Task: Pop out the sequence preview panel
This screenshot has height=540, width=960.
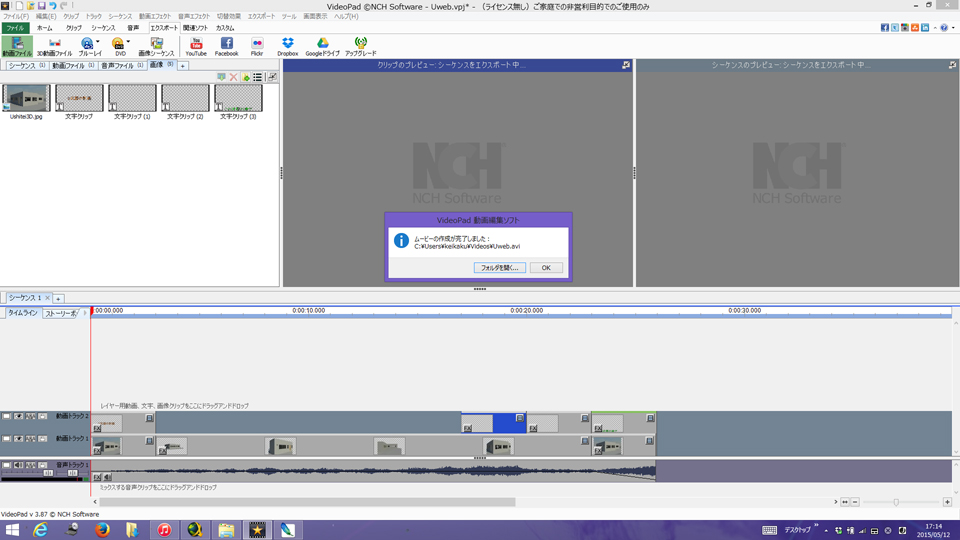Action: point(953,64)
